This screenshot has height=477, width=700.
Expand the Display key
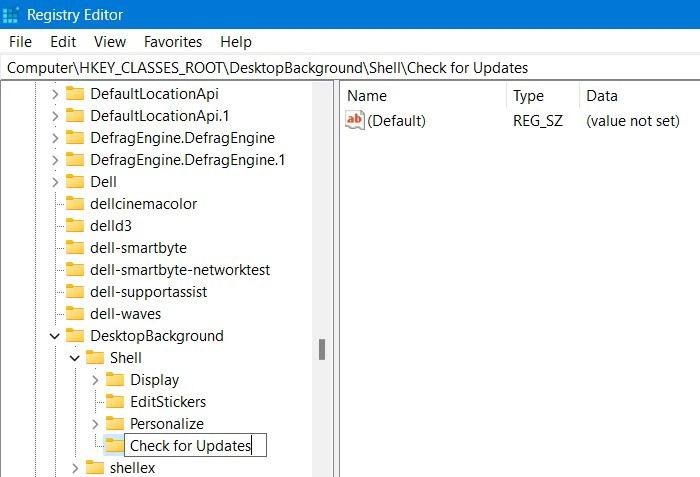coord(95,380)
